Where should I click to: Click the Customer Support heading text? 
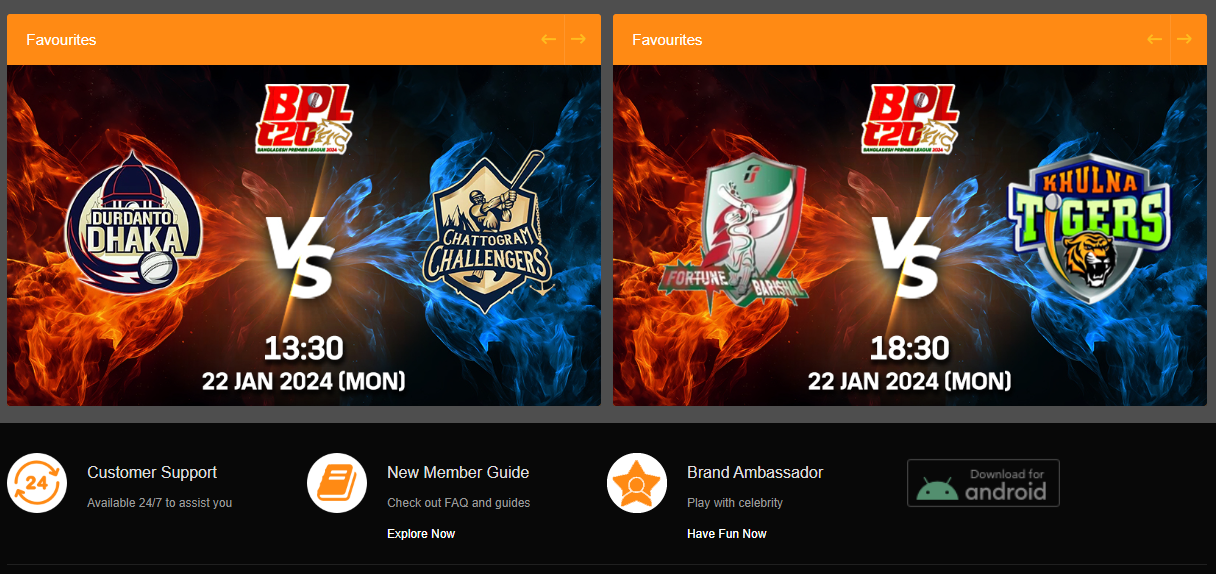pos(152,472)
